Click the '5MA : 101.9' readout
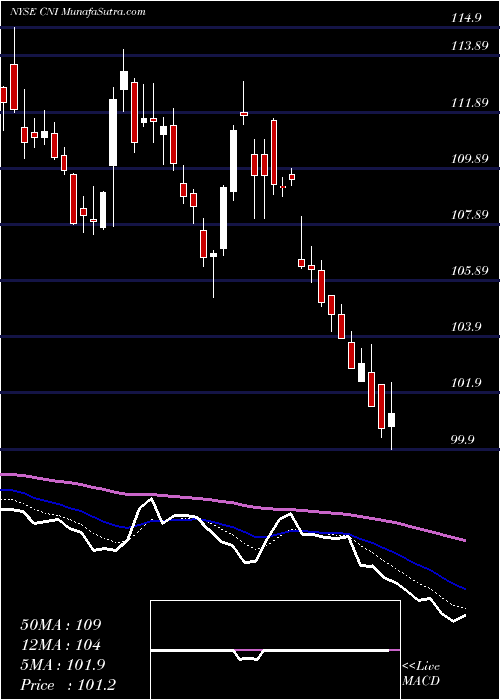 click(x=62, y=665)
